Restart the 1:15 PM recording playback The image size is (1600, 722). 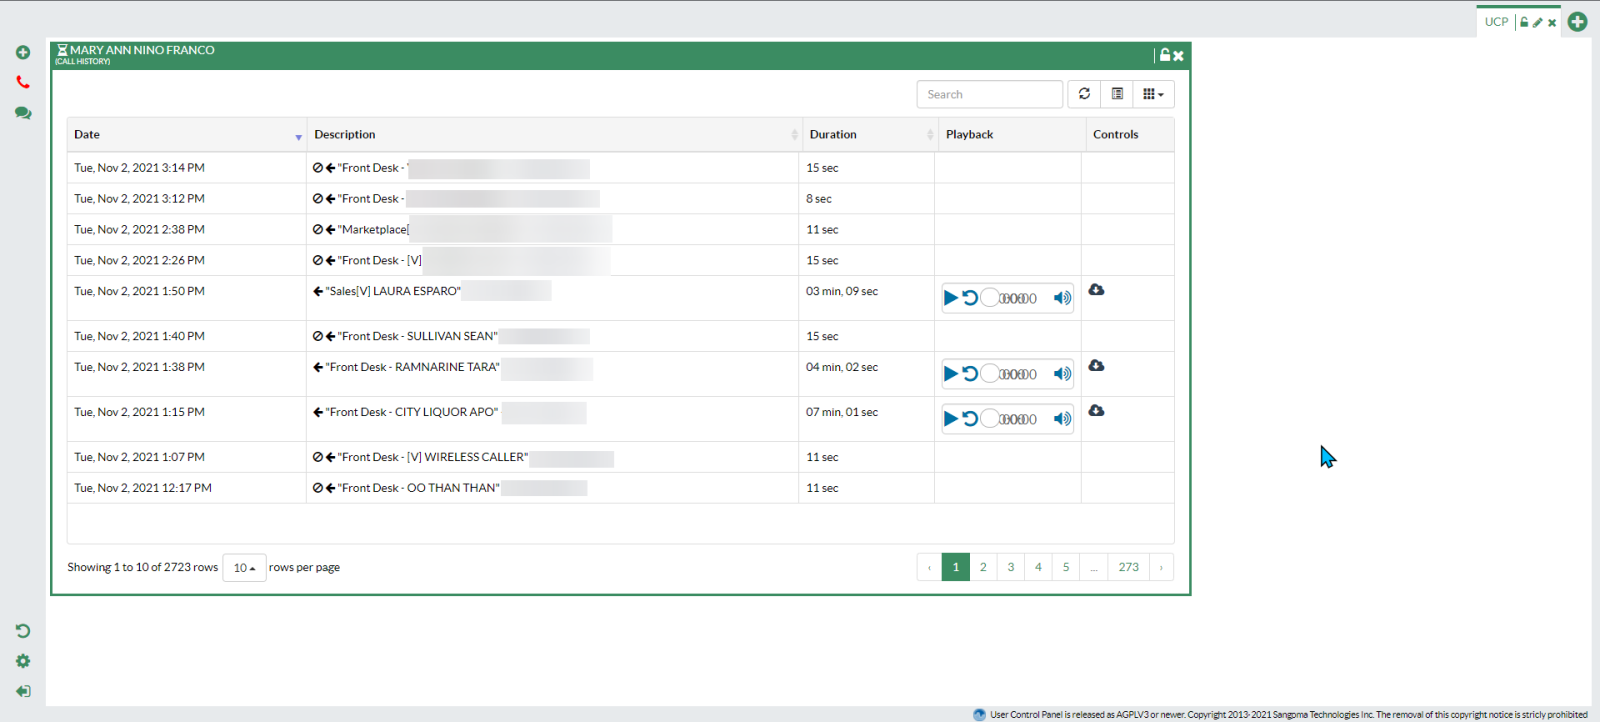pos(970,419)
